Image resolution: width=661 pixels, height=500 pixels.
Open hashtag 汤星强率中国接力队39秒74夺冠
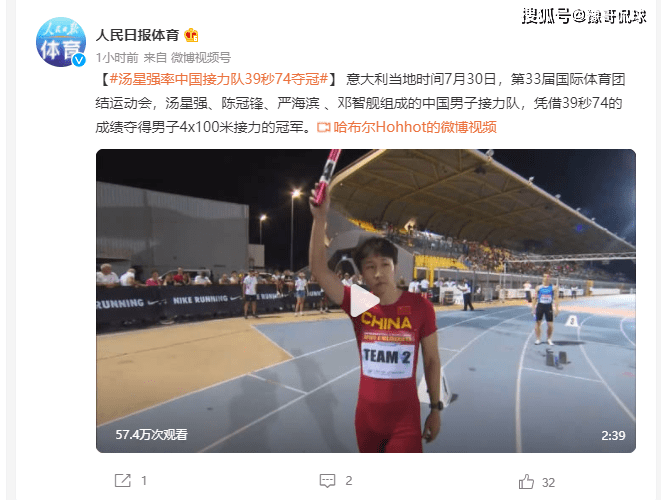219,79
